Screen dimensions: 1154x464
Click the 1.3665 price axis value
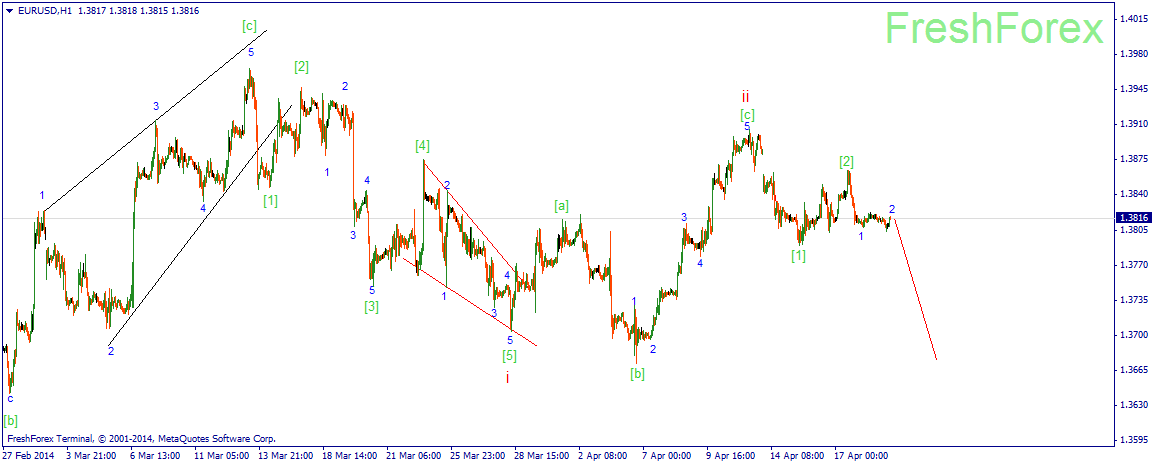pyautogui.click(x=1133, y=370)
